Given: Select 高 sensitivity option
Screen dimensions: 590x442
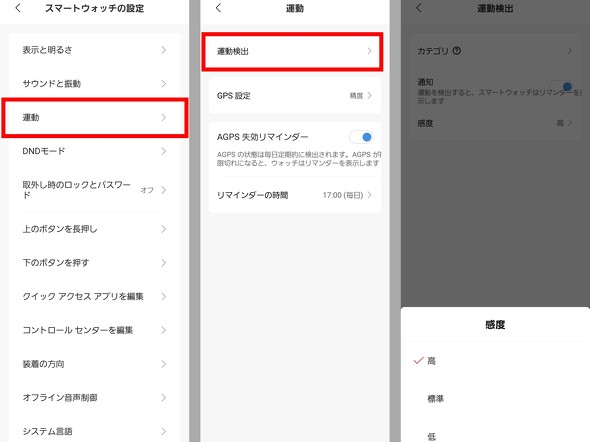Looking at the screenshot, I should pyautogui.click(x=495, y=361).
